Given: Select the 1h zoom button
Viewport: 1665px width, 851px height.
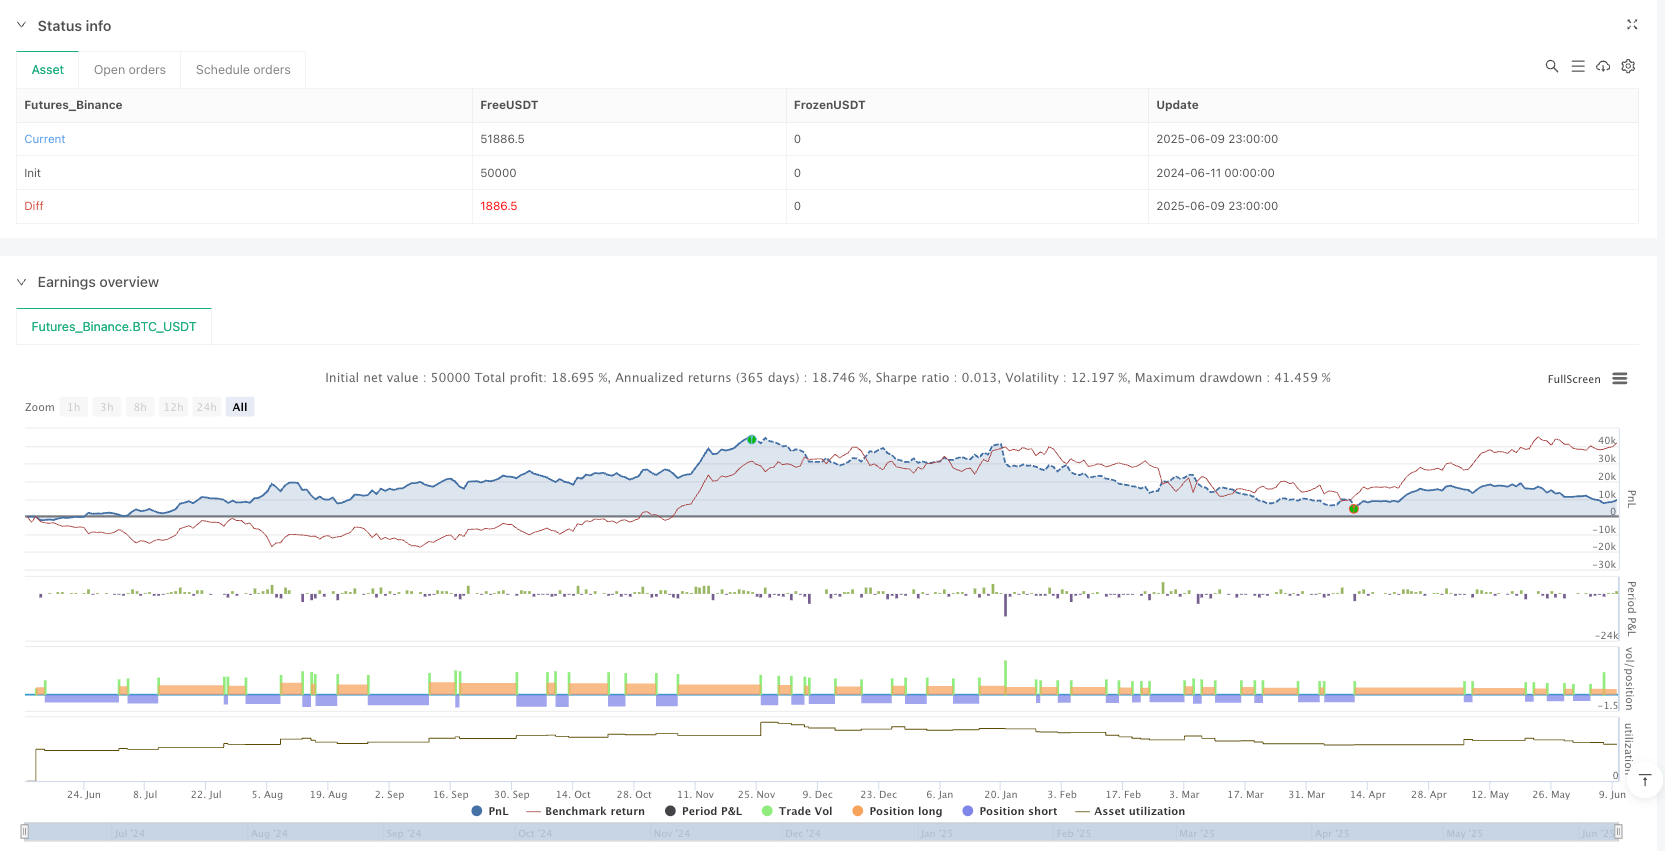Looking at the screenshot, I should click(74, 407).
